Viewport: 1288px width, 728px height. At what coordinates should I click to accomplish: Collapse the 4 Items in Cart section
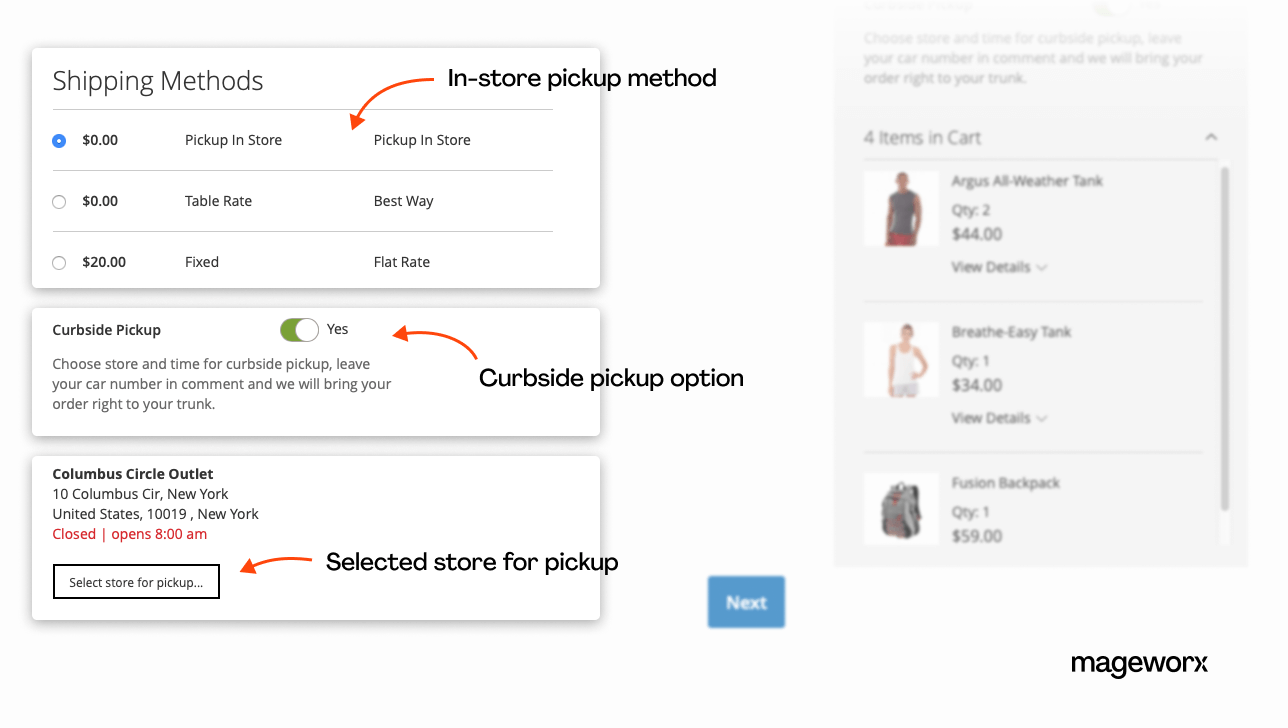[1211, 137]
